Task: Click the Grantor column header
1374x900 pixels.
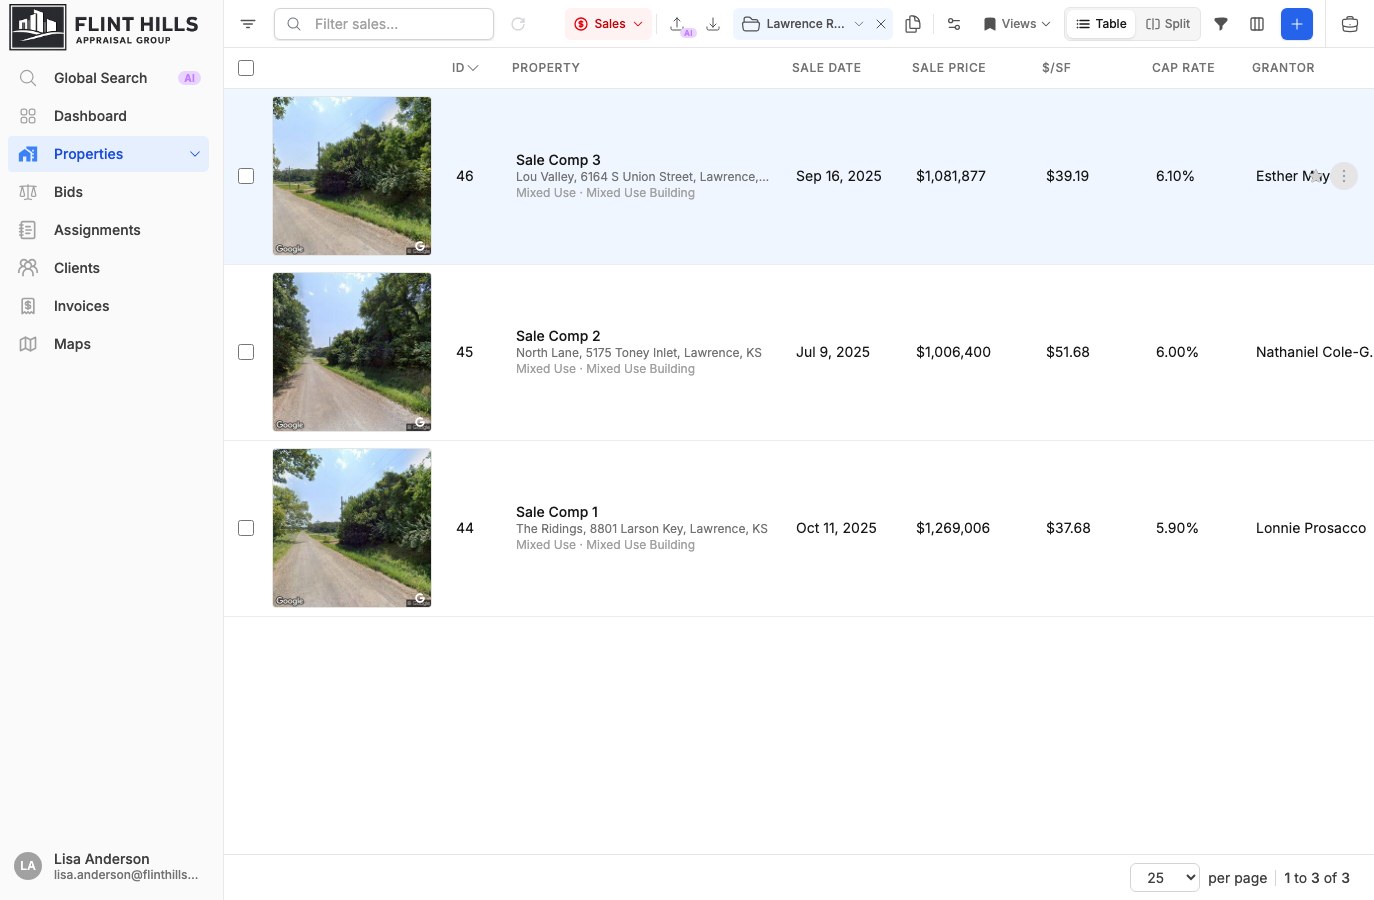Action: [x=1283, y=68]
